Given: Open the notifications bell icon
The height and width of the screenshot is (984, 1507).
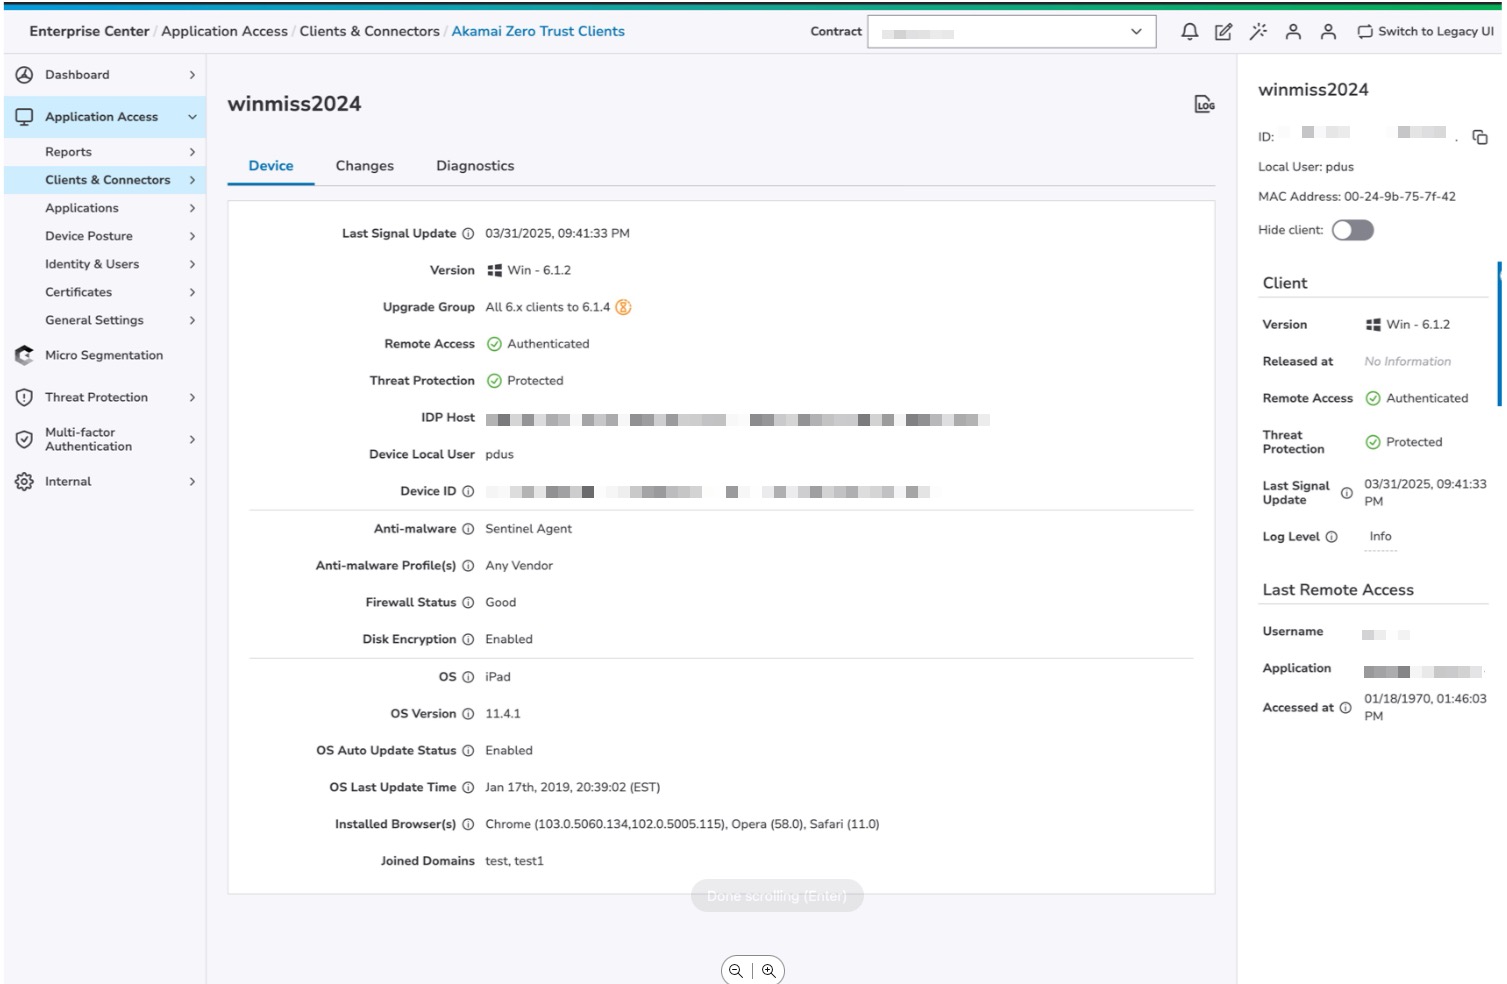Looking at the screenshot, I should click(x=1189, y=32).
